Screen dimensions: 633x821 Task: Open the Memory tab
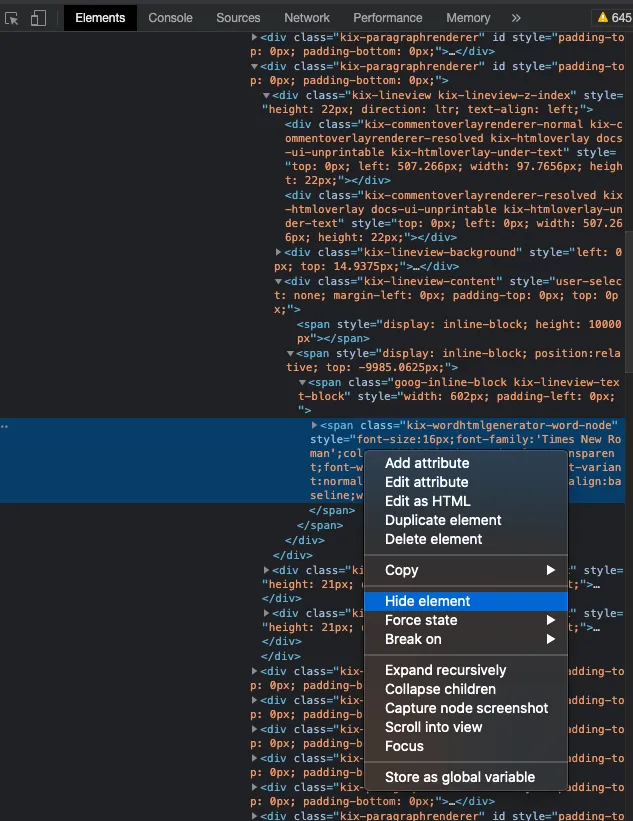coord(468,18)
